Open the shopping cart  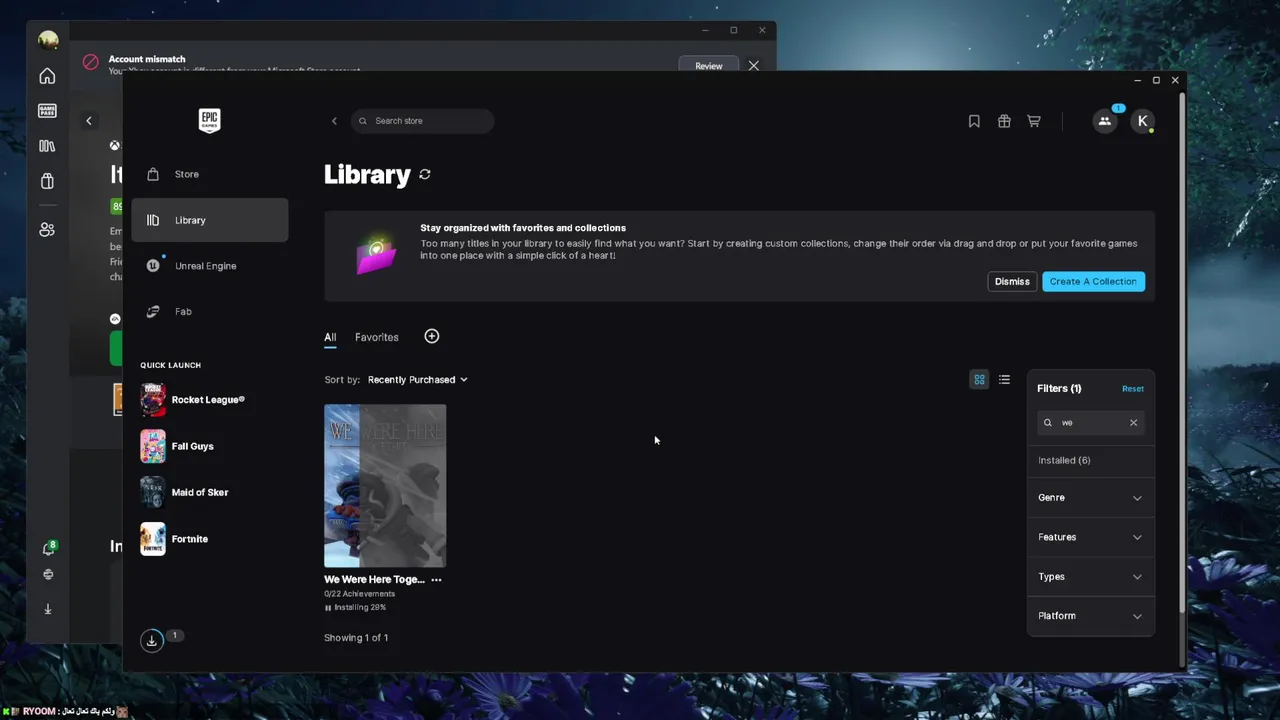pyautogui.click(x=1034, y=121)
